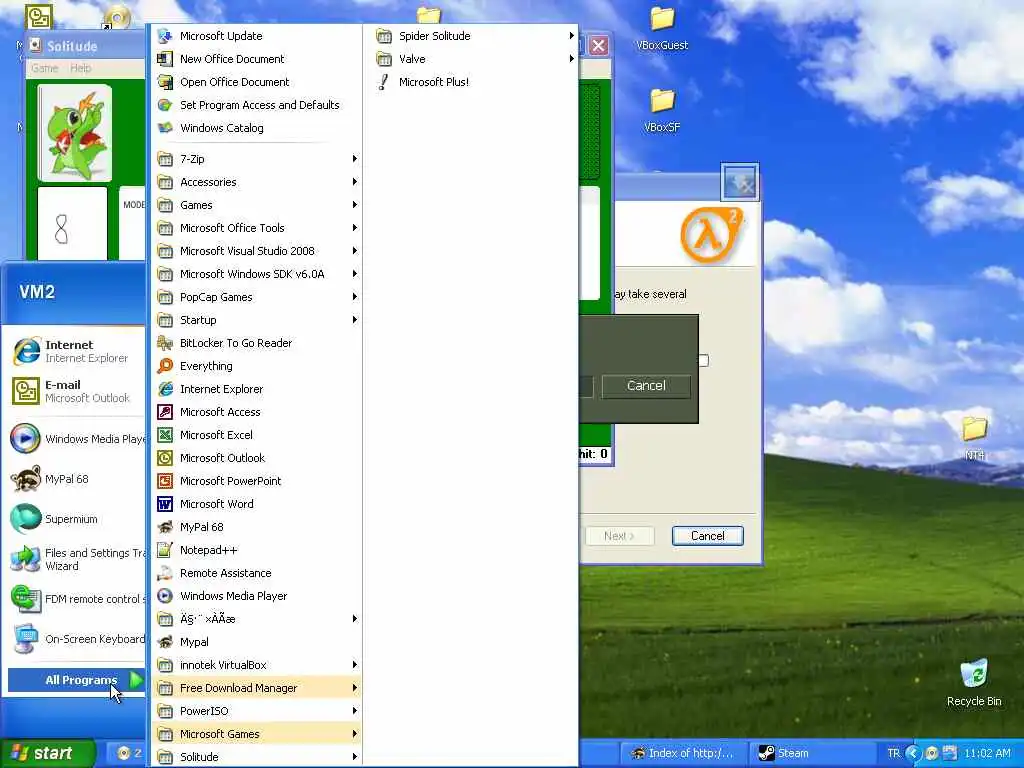
Task: Click the Microsoft Access icon
Action: [165, 412]
